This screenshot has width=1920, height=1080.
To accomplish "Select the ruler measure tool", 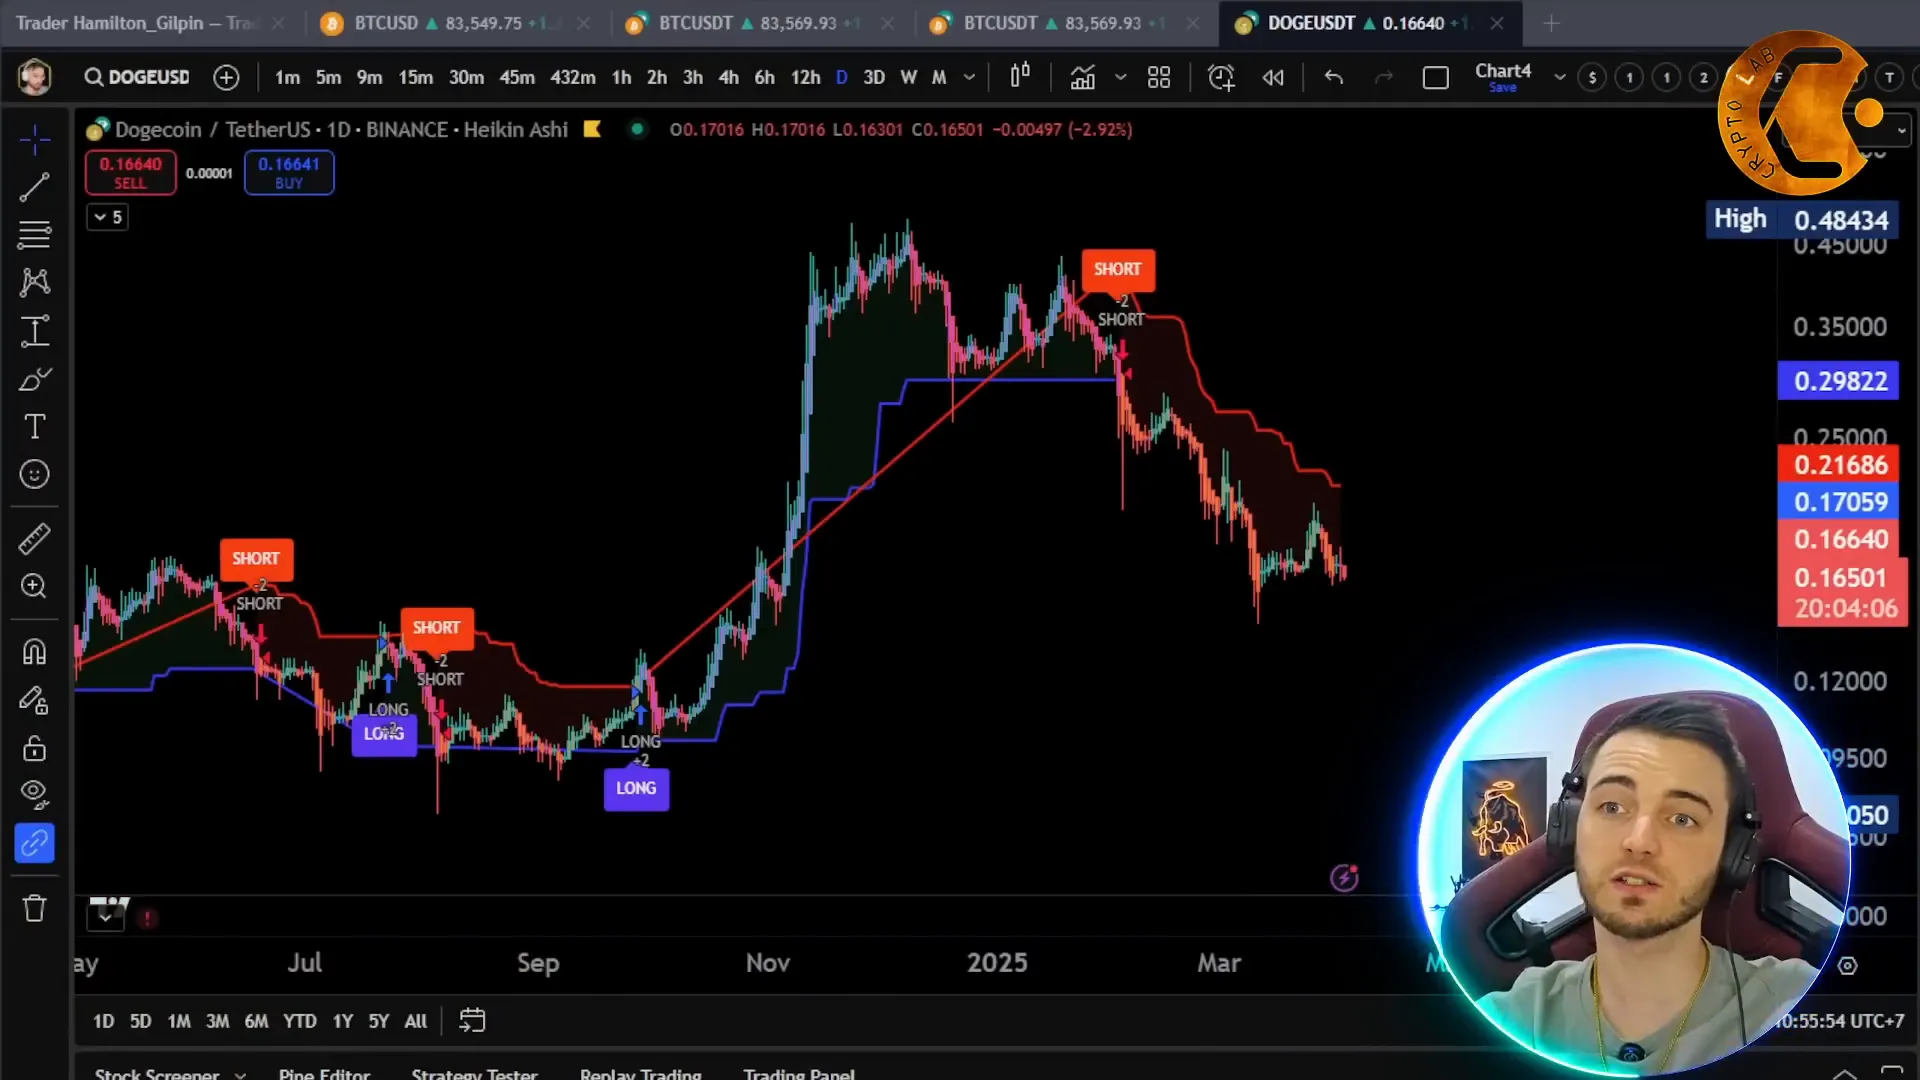I will pyautogui.click(x=34, y=539).
